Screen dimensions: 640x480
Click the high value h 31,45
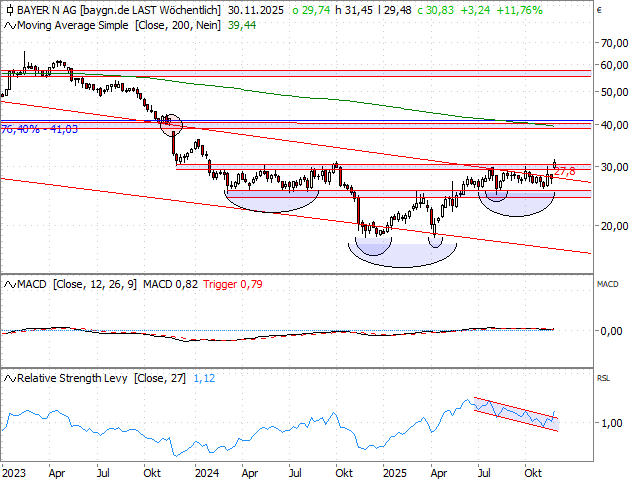(x=354, y=10)
